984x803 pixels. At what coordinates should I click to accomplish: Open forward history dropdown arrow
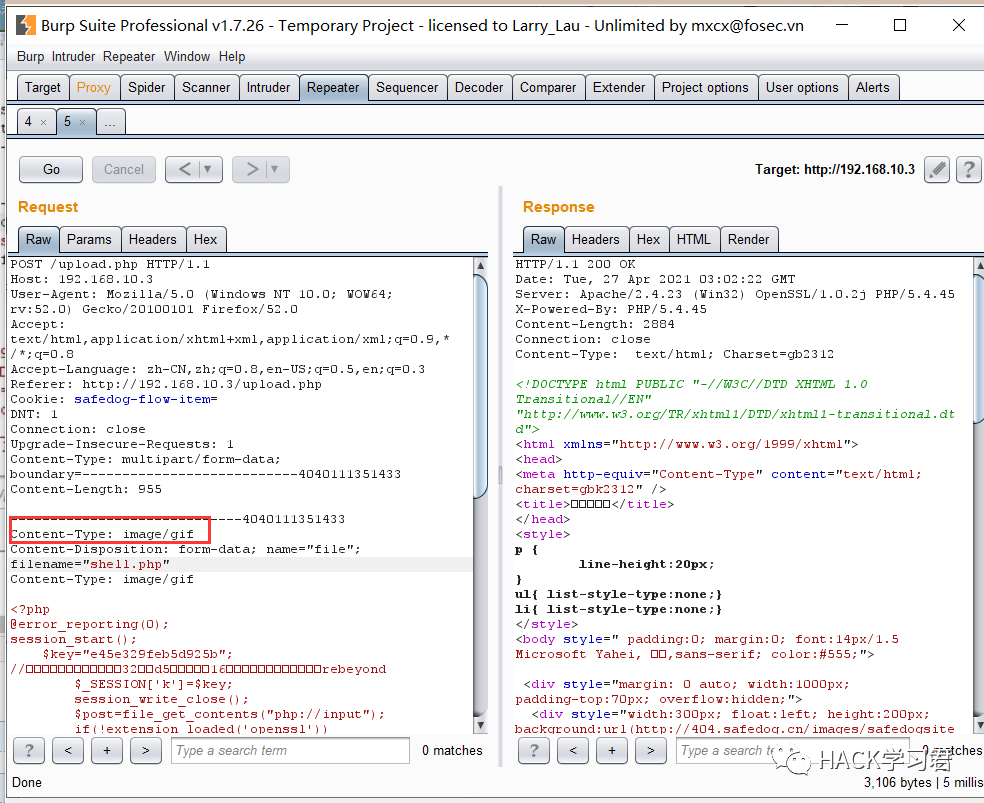tap(275, 169)
